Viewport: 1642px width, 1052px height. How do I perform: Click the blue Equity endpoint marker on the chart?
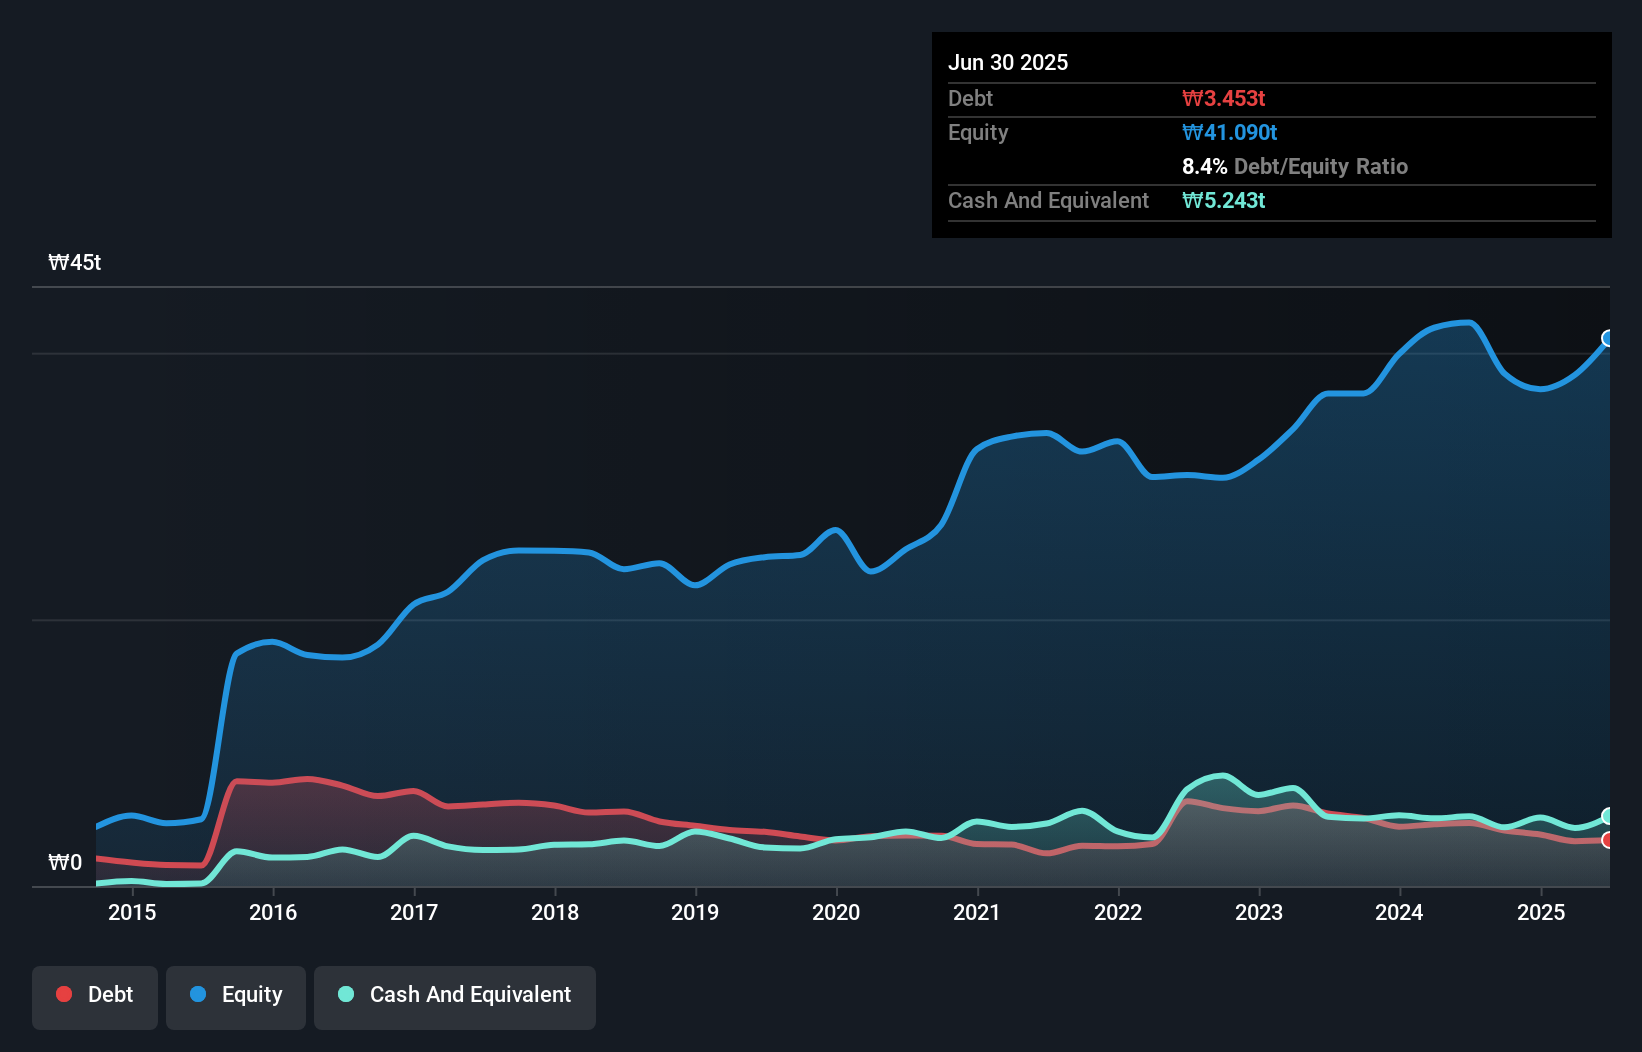[x=1607, y=339]
